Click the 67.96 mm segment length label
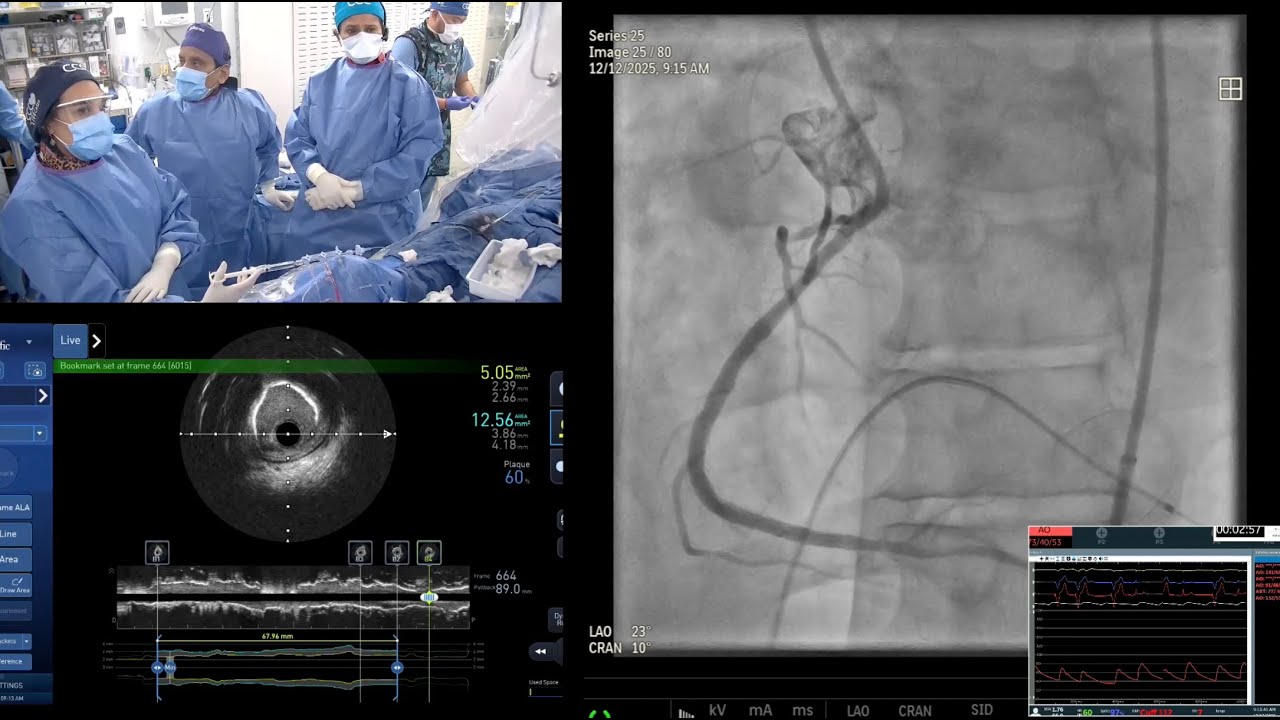Viewport: 1280px width, 720px height. click(x=277, y=635)
